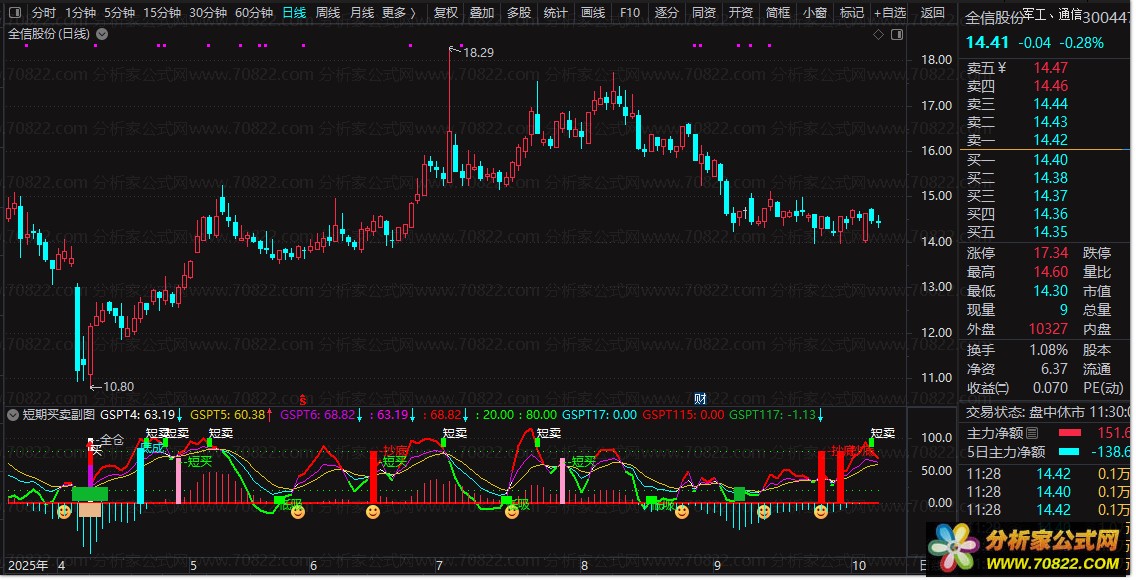Click the 涨停 17.34 limit-up value
Image resolution: width=1136 pixels, height=580 pixels.
(1051, 253)
